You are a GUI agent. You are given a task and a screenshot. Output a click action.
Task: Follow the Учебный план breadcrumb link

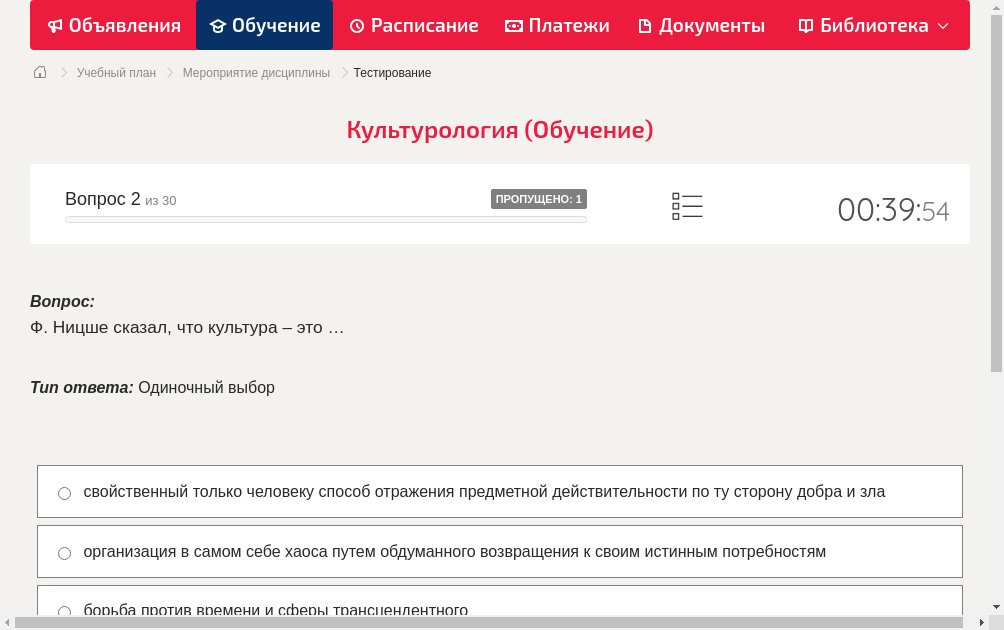click(117, 72)
